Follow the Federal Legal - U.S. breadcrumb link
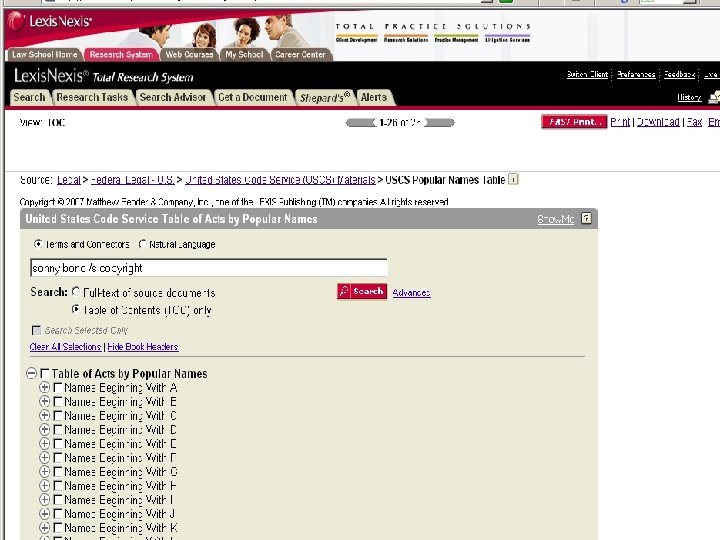 (x=133, y=180)
